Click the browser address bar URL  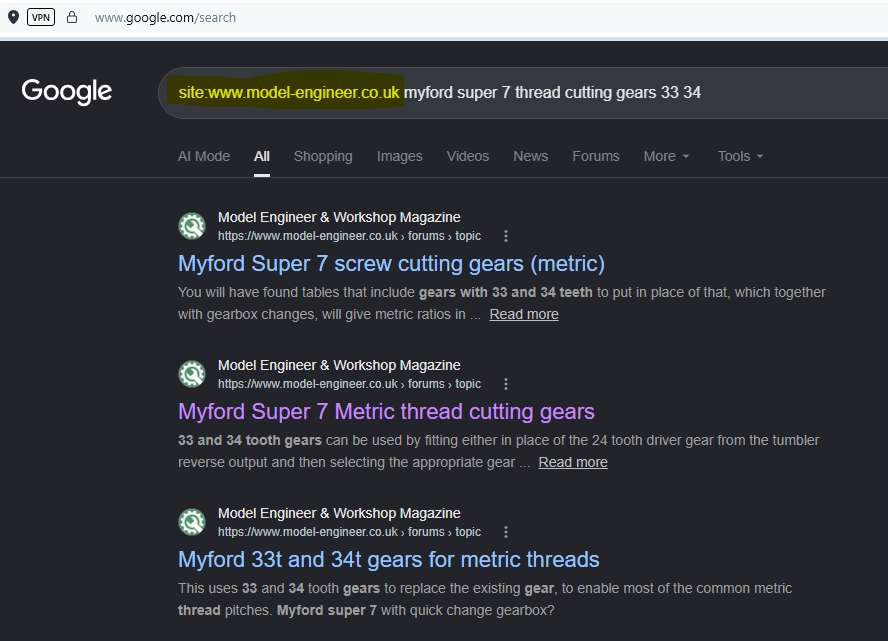point(165,18)
